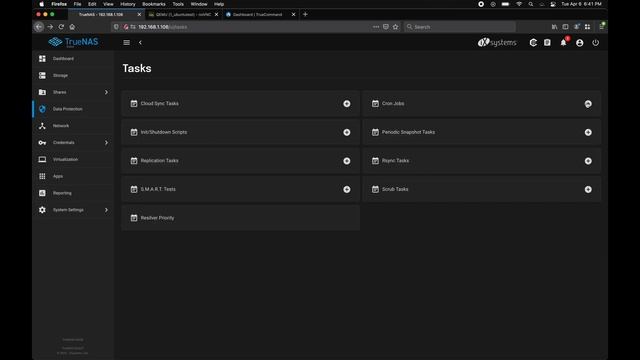
Task: Open the Cloud Sync Tasks card
Action: (x=240, y=104)
